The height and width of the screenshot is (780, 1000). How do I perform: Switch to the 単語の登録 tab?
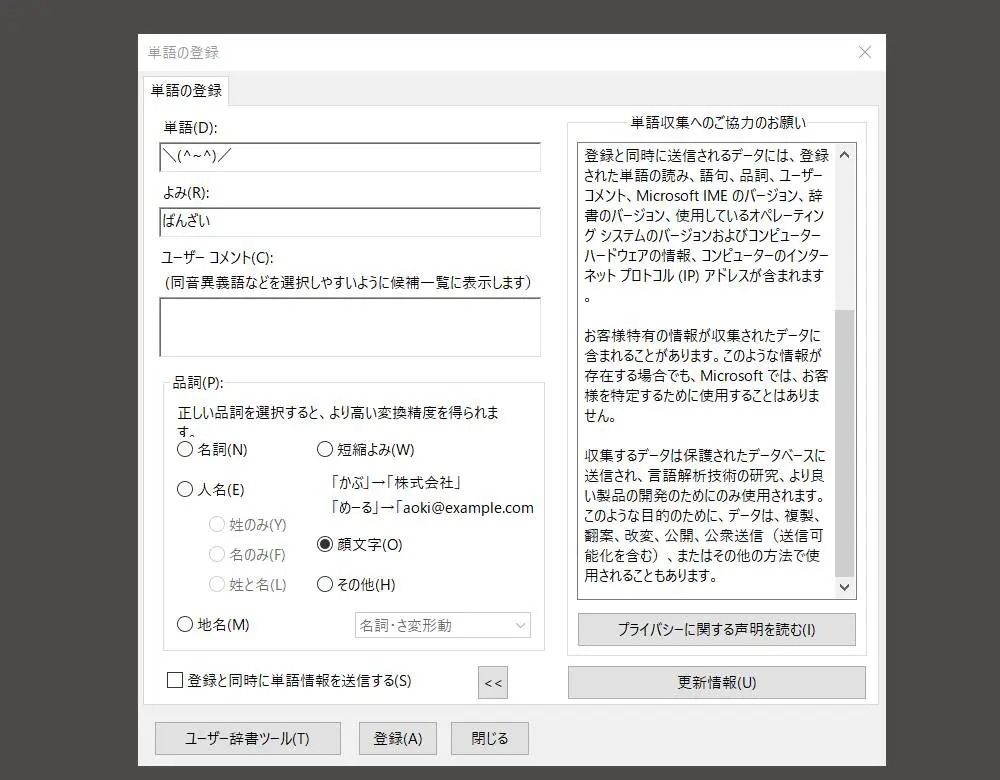[x=186, y=91]
